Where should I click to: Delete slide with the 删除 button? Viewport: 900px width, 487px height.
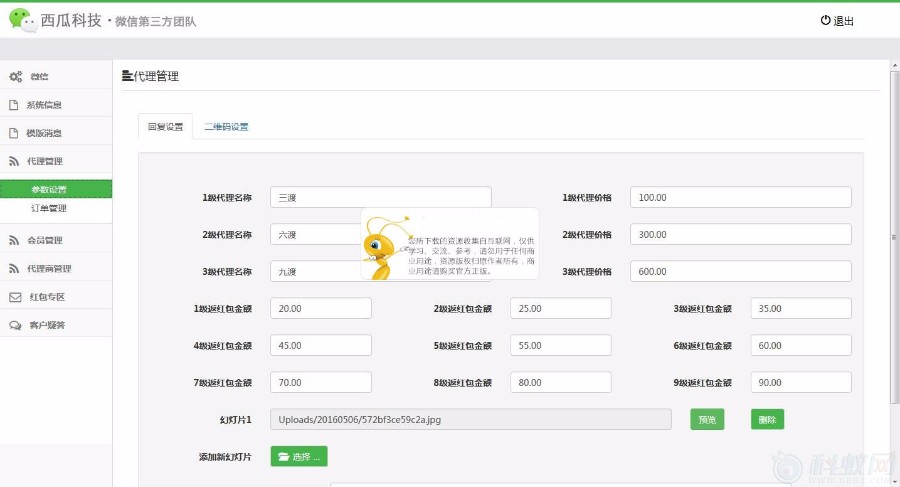click(x=767, y=419)
